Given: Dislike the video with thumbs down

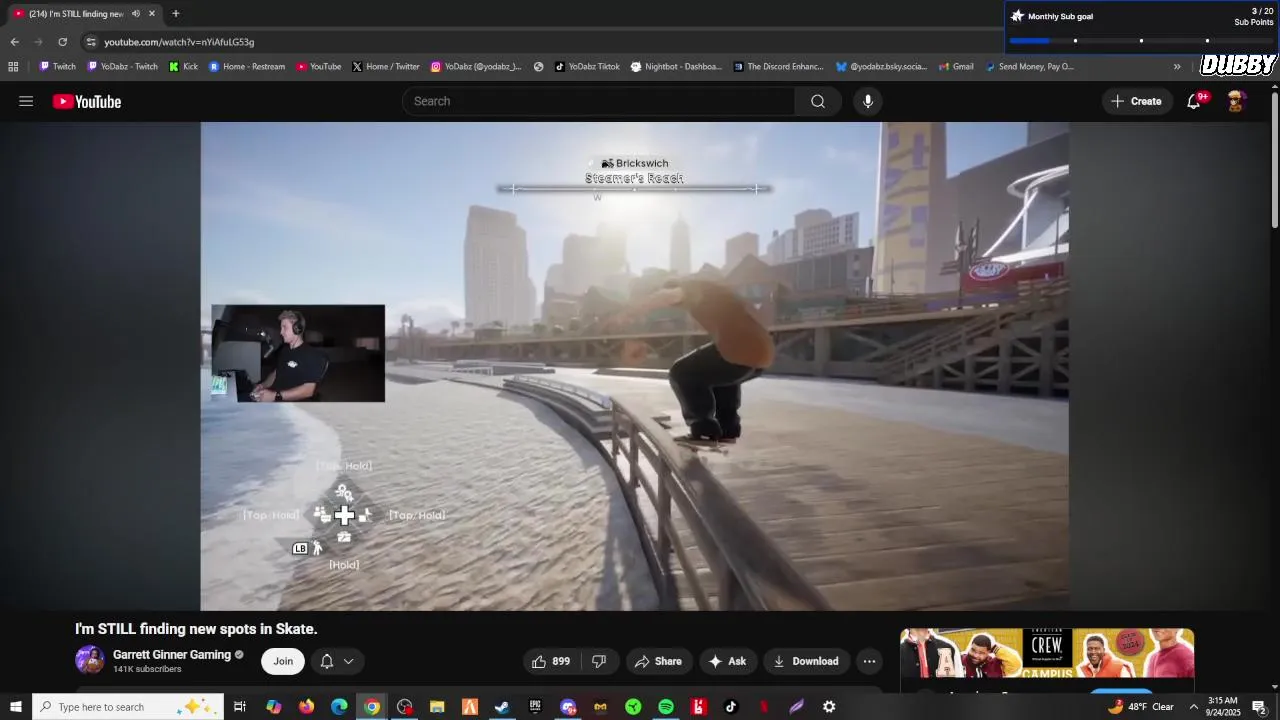Looking at the screenshot, I should pyautogui.click(x=599, y=661).
